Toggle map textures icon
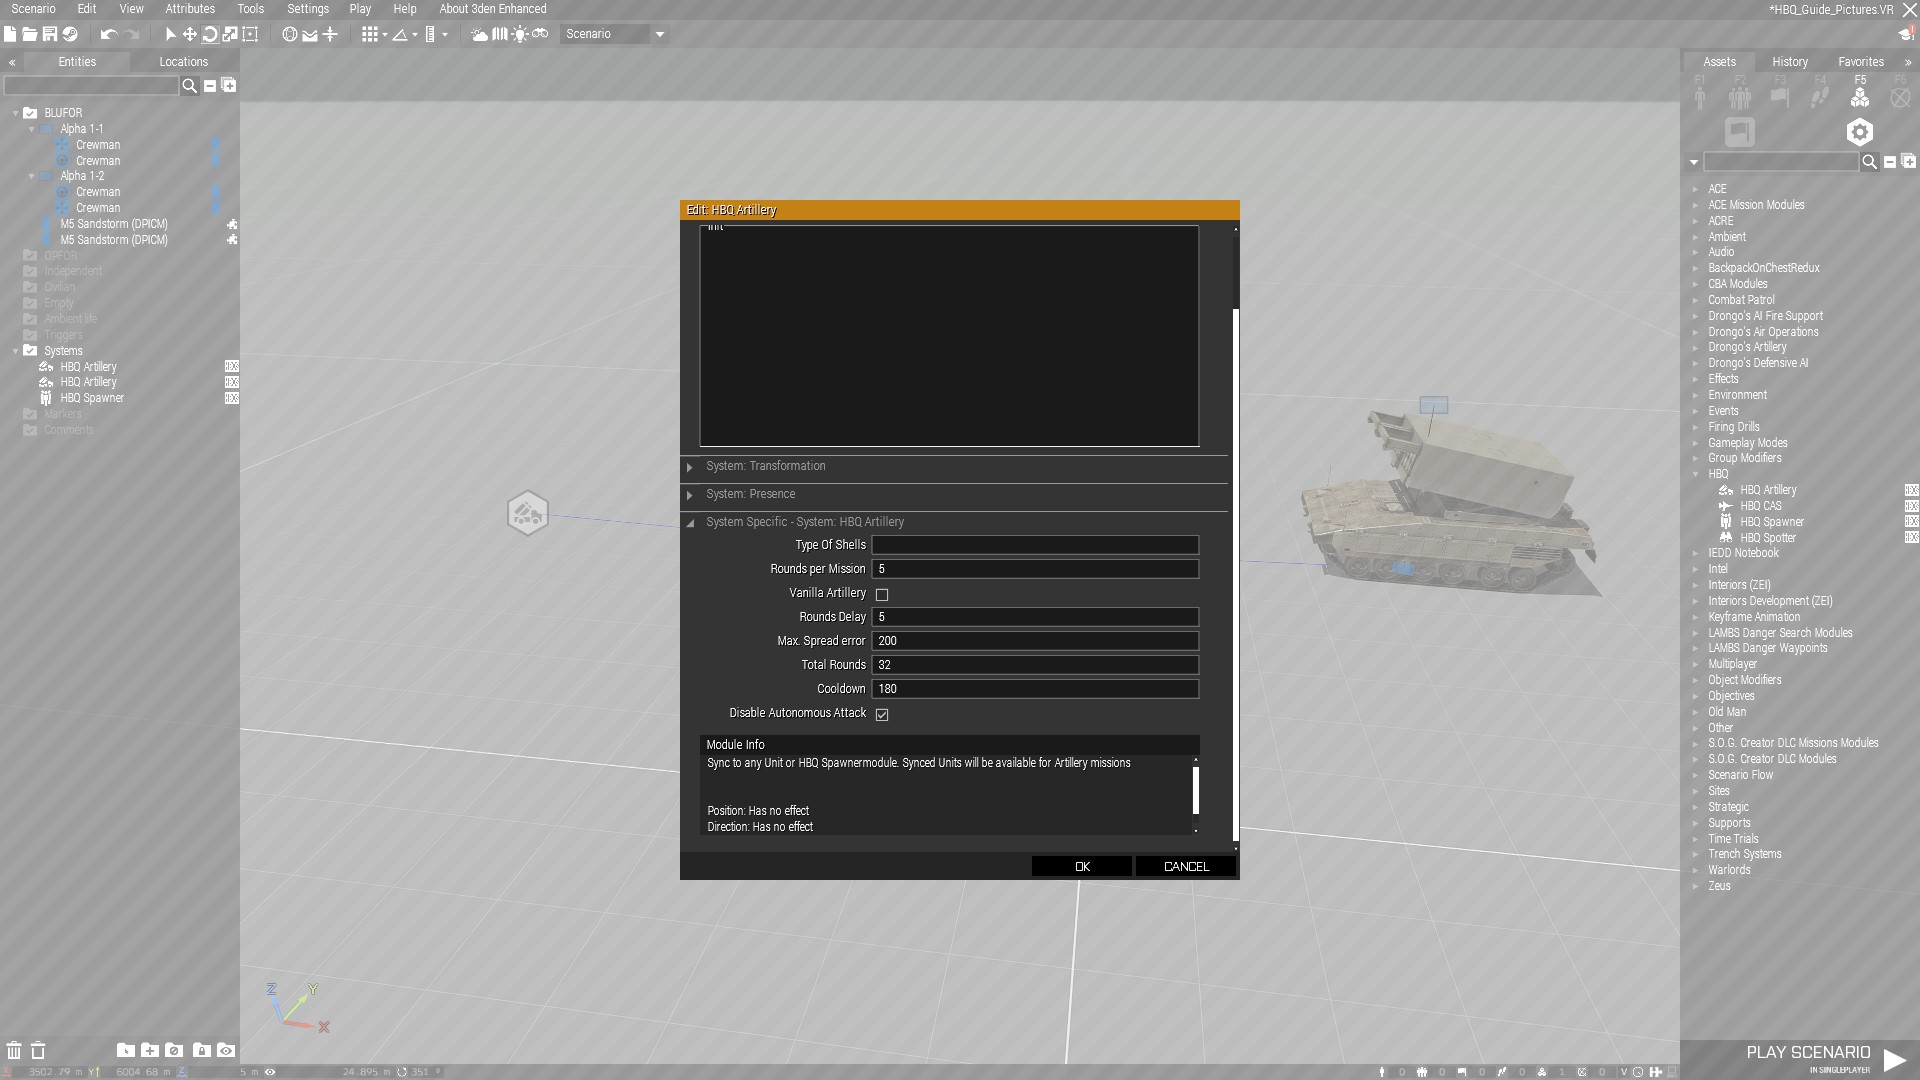Viewport: 1920px width, 1080px height. (500, 34)
